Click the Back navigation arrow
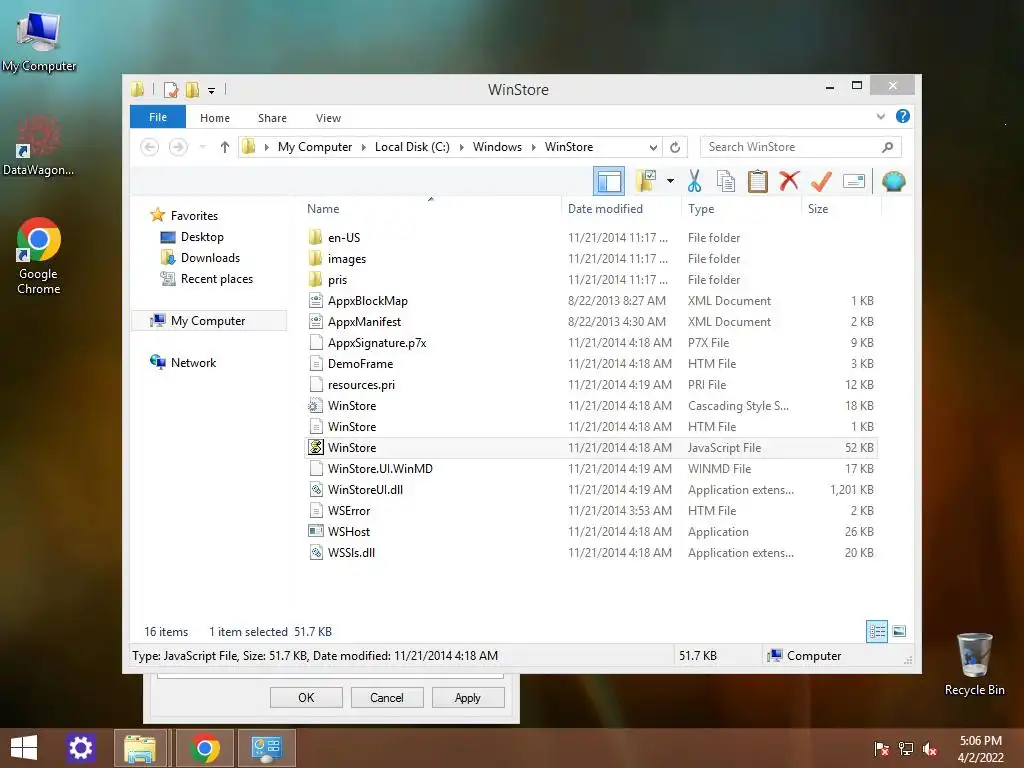Viewport: 1024px width, 768px height. 150,147
